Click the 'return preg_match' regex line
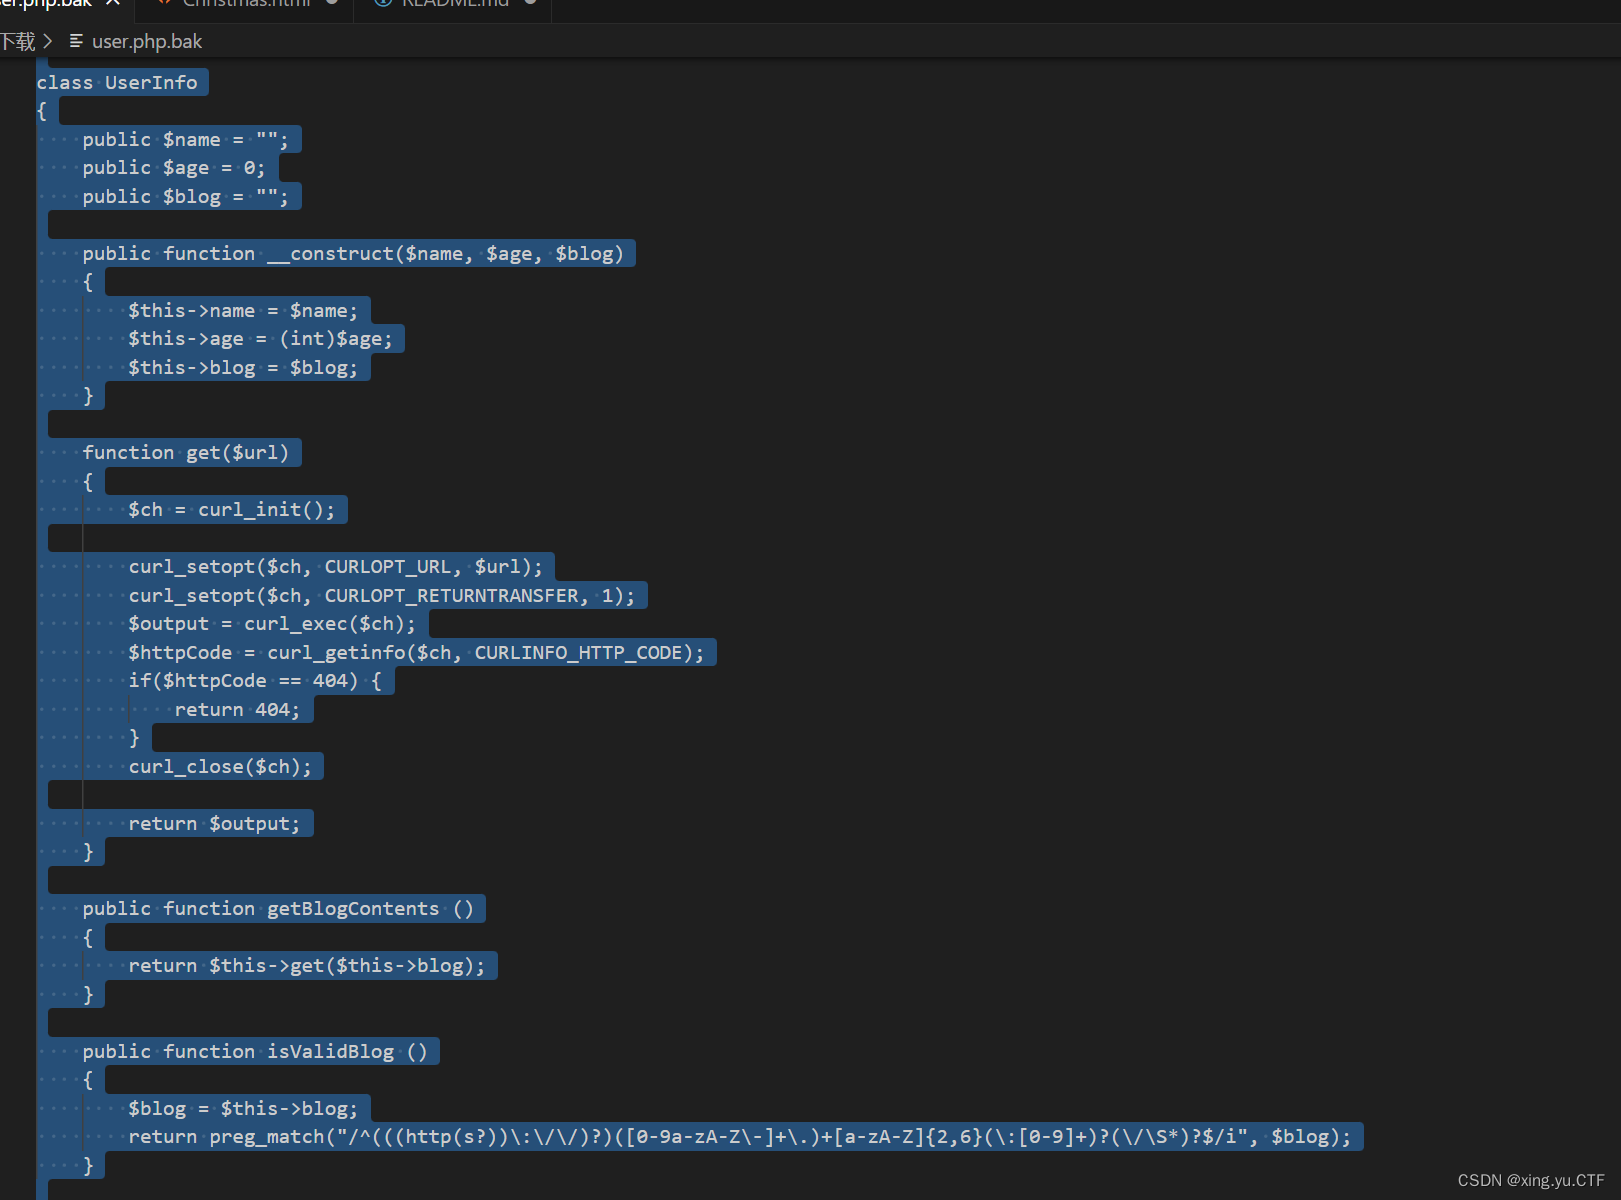 point(740,1137)
